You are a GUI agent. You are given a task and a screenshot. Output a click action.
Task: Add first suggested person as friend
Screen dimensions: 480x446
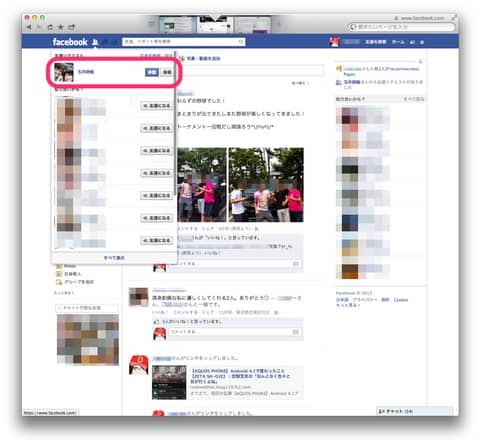(x=157, y=106)
